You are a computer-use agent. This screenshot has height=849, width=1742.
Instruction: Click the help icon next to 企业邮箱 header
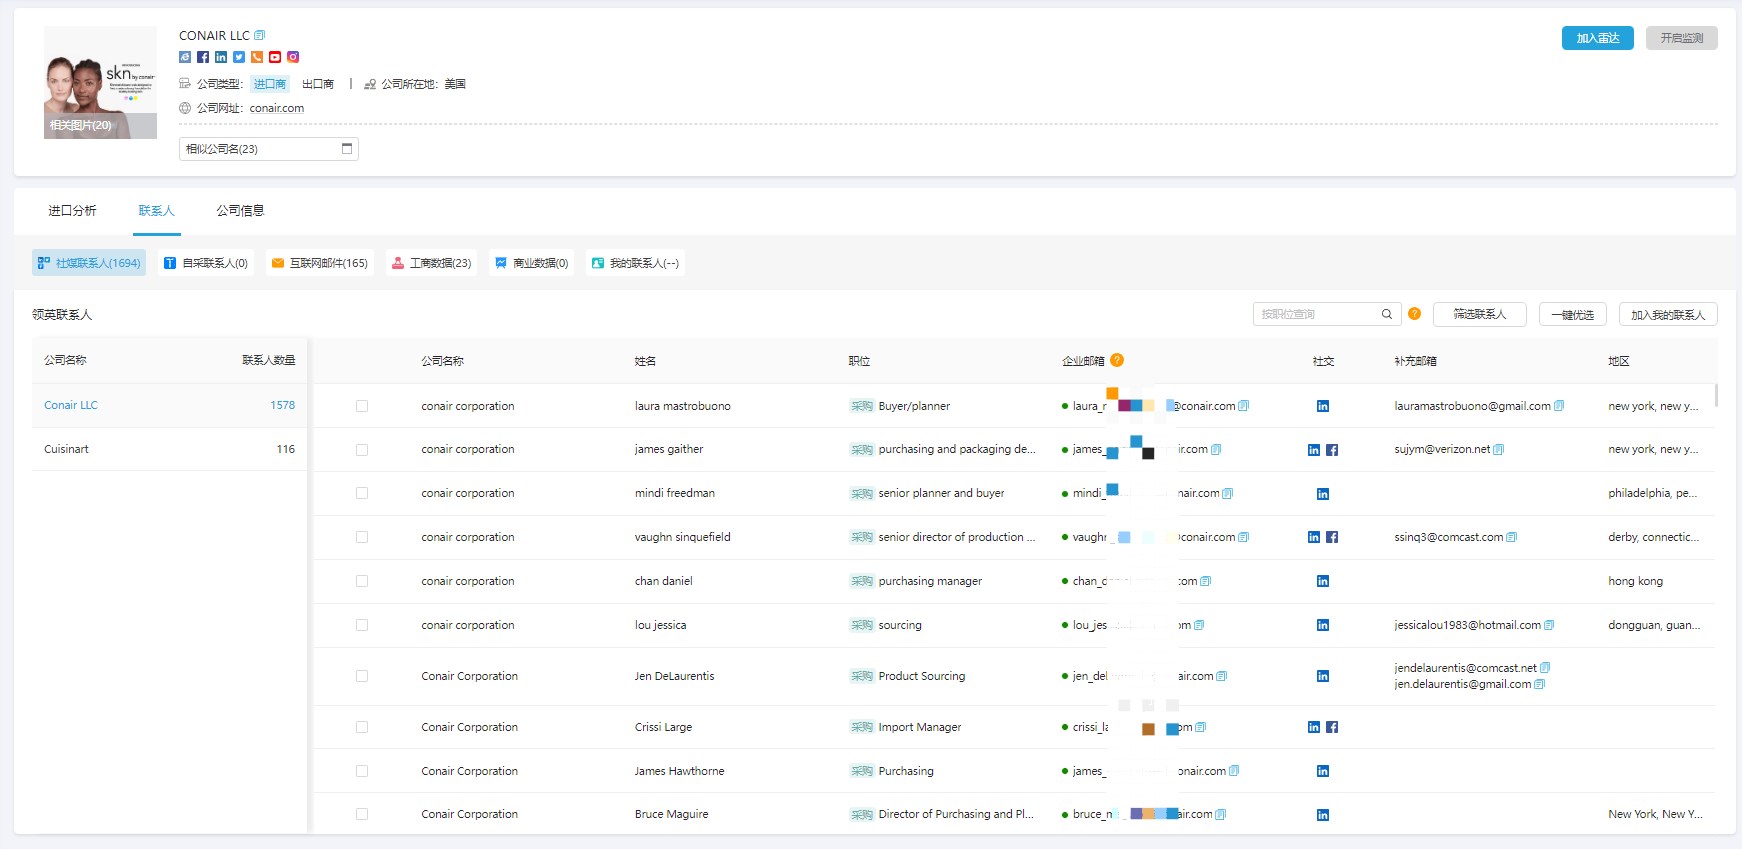click(1117, 360)
